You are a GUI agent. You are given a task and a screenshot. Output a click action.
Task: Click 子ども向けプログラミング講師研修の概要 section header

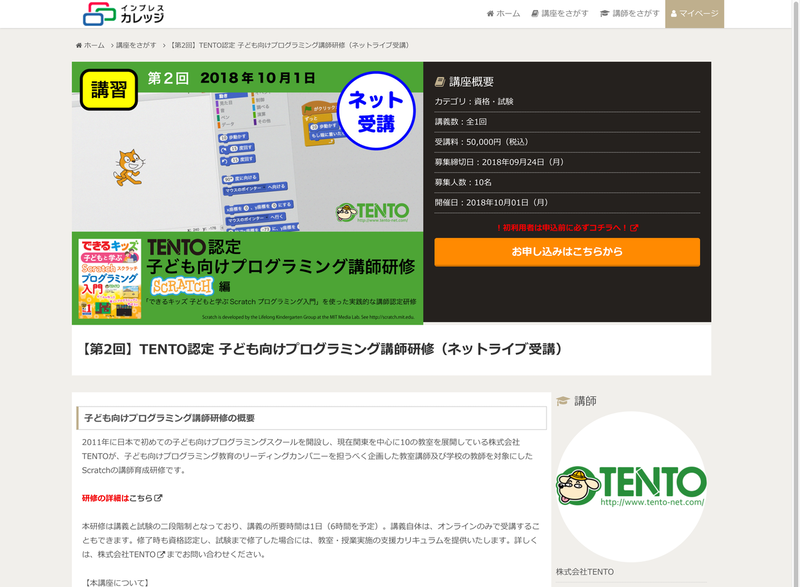point(311,418)
